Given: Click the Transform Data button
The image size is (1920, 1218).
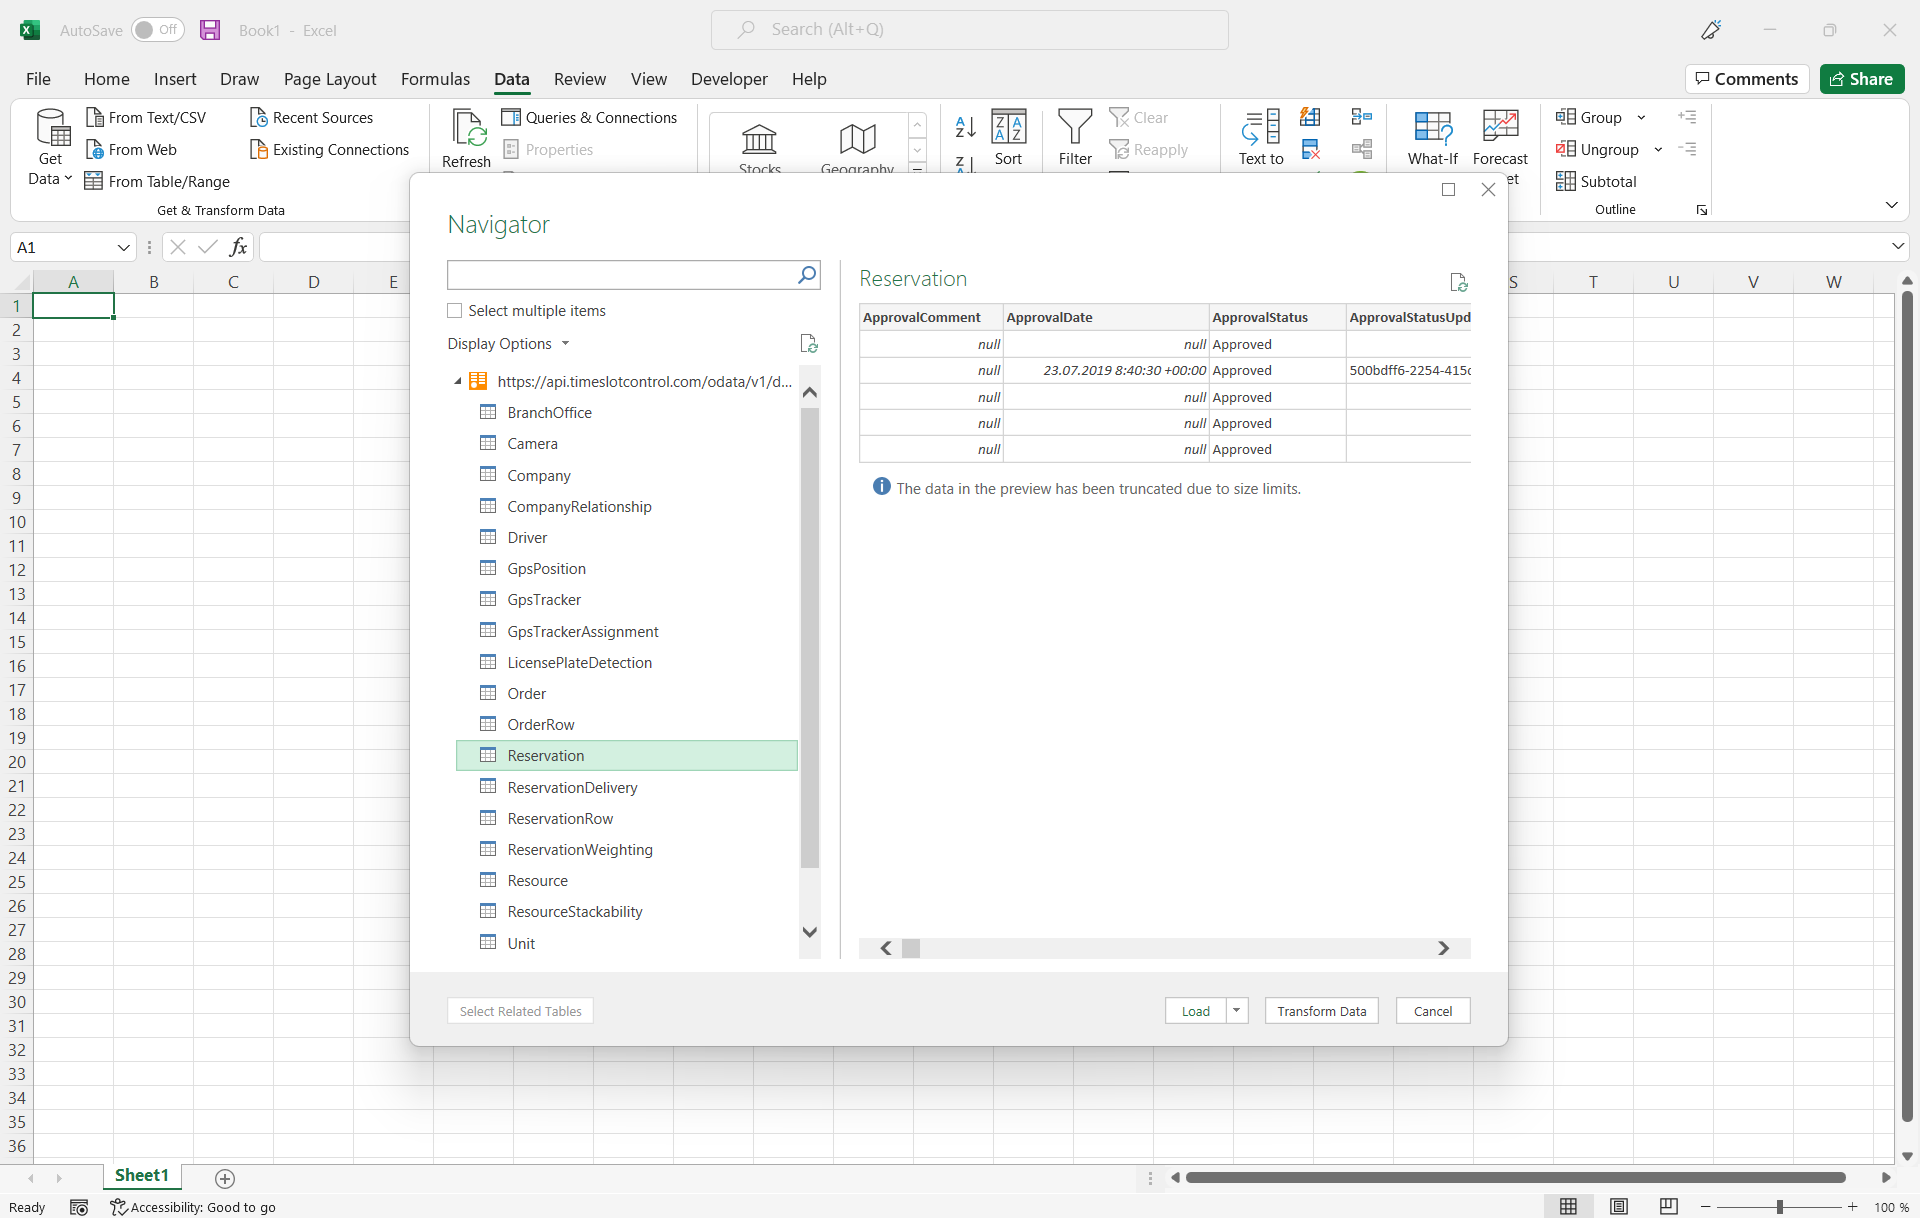Looking at the screenshot, I should point(1321,1010).
